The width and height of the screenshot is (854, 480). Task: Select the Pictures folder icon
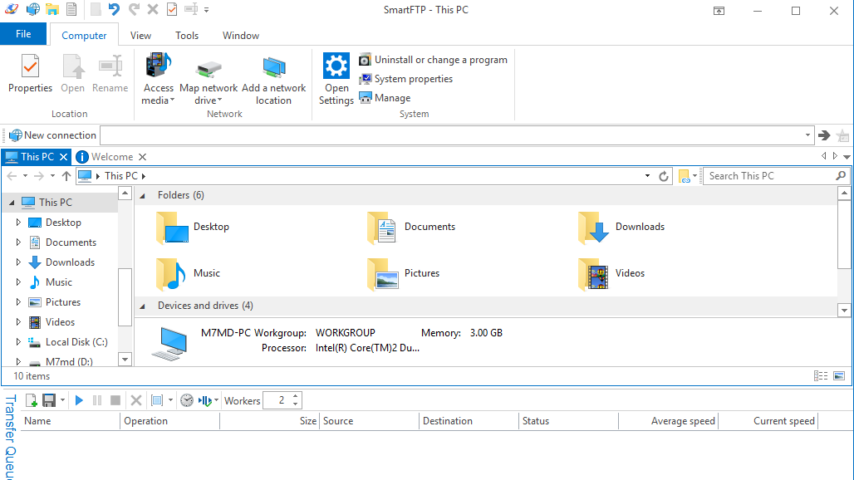click(x=382, y=274)
